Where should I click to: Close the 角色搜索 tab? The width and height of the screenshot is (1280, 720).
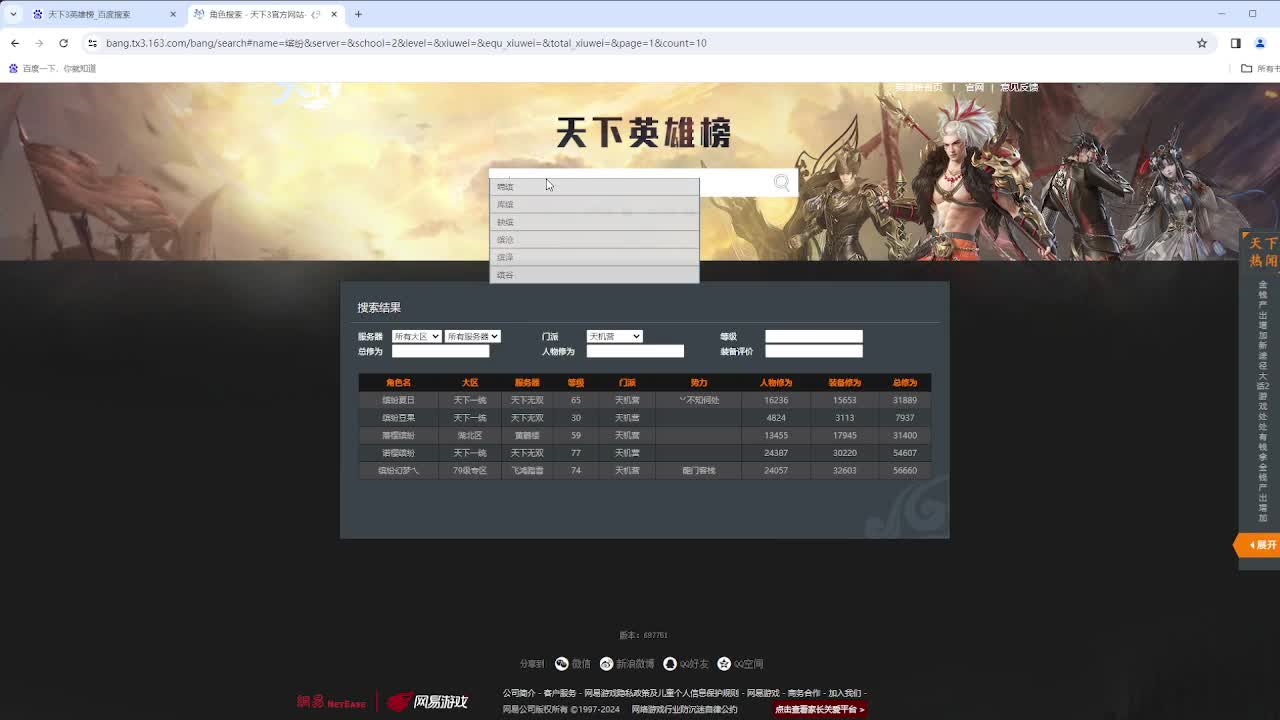coord(335,14)
